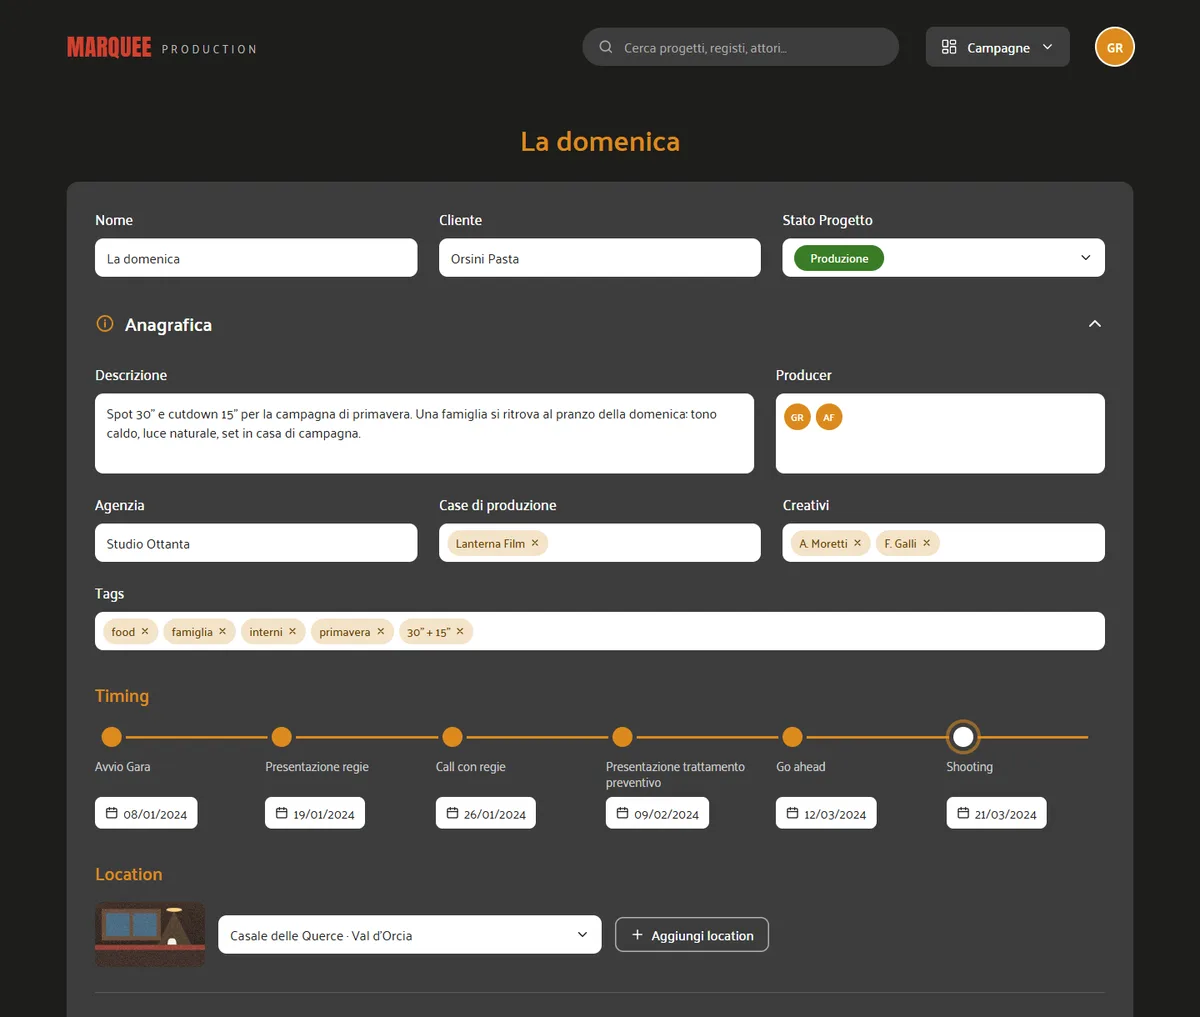This screenshot has height=1017, width=1200.
Task: Click the AF producer avatar
Action: coord(829,417)
